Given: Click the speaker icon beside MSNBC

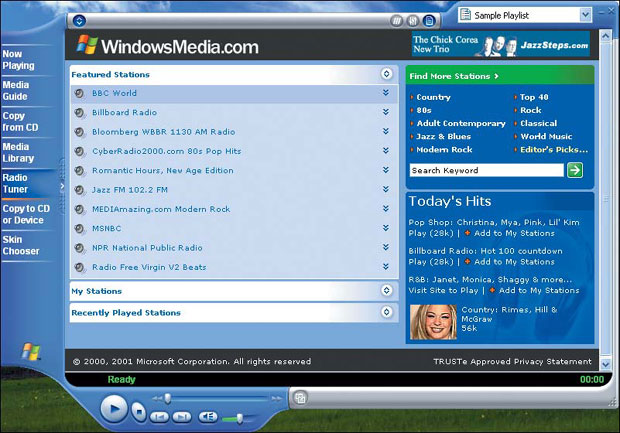Looking at the screenshot, I should tap(79, 229).
